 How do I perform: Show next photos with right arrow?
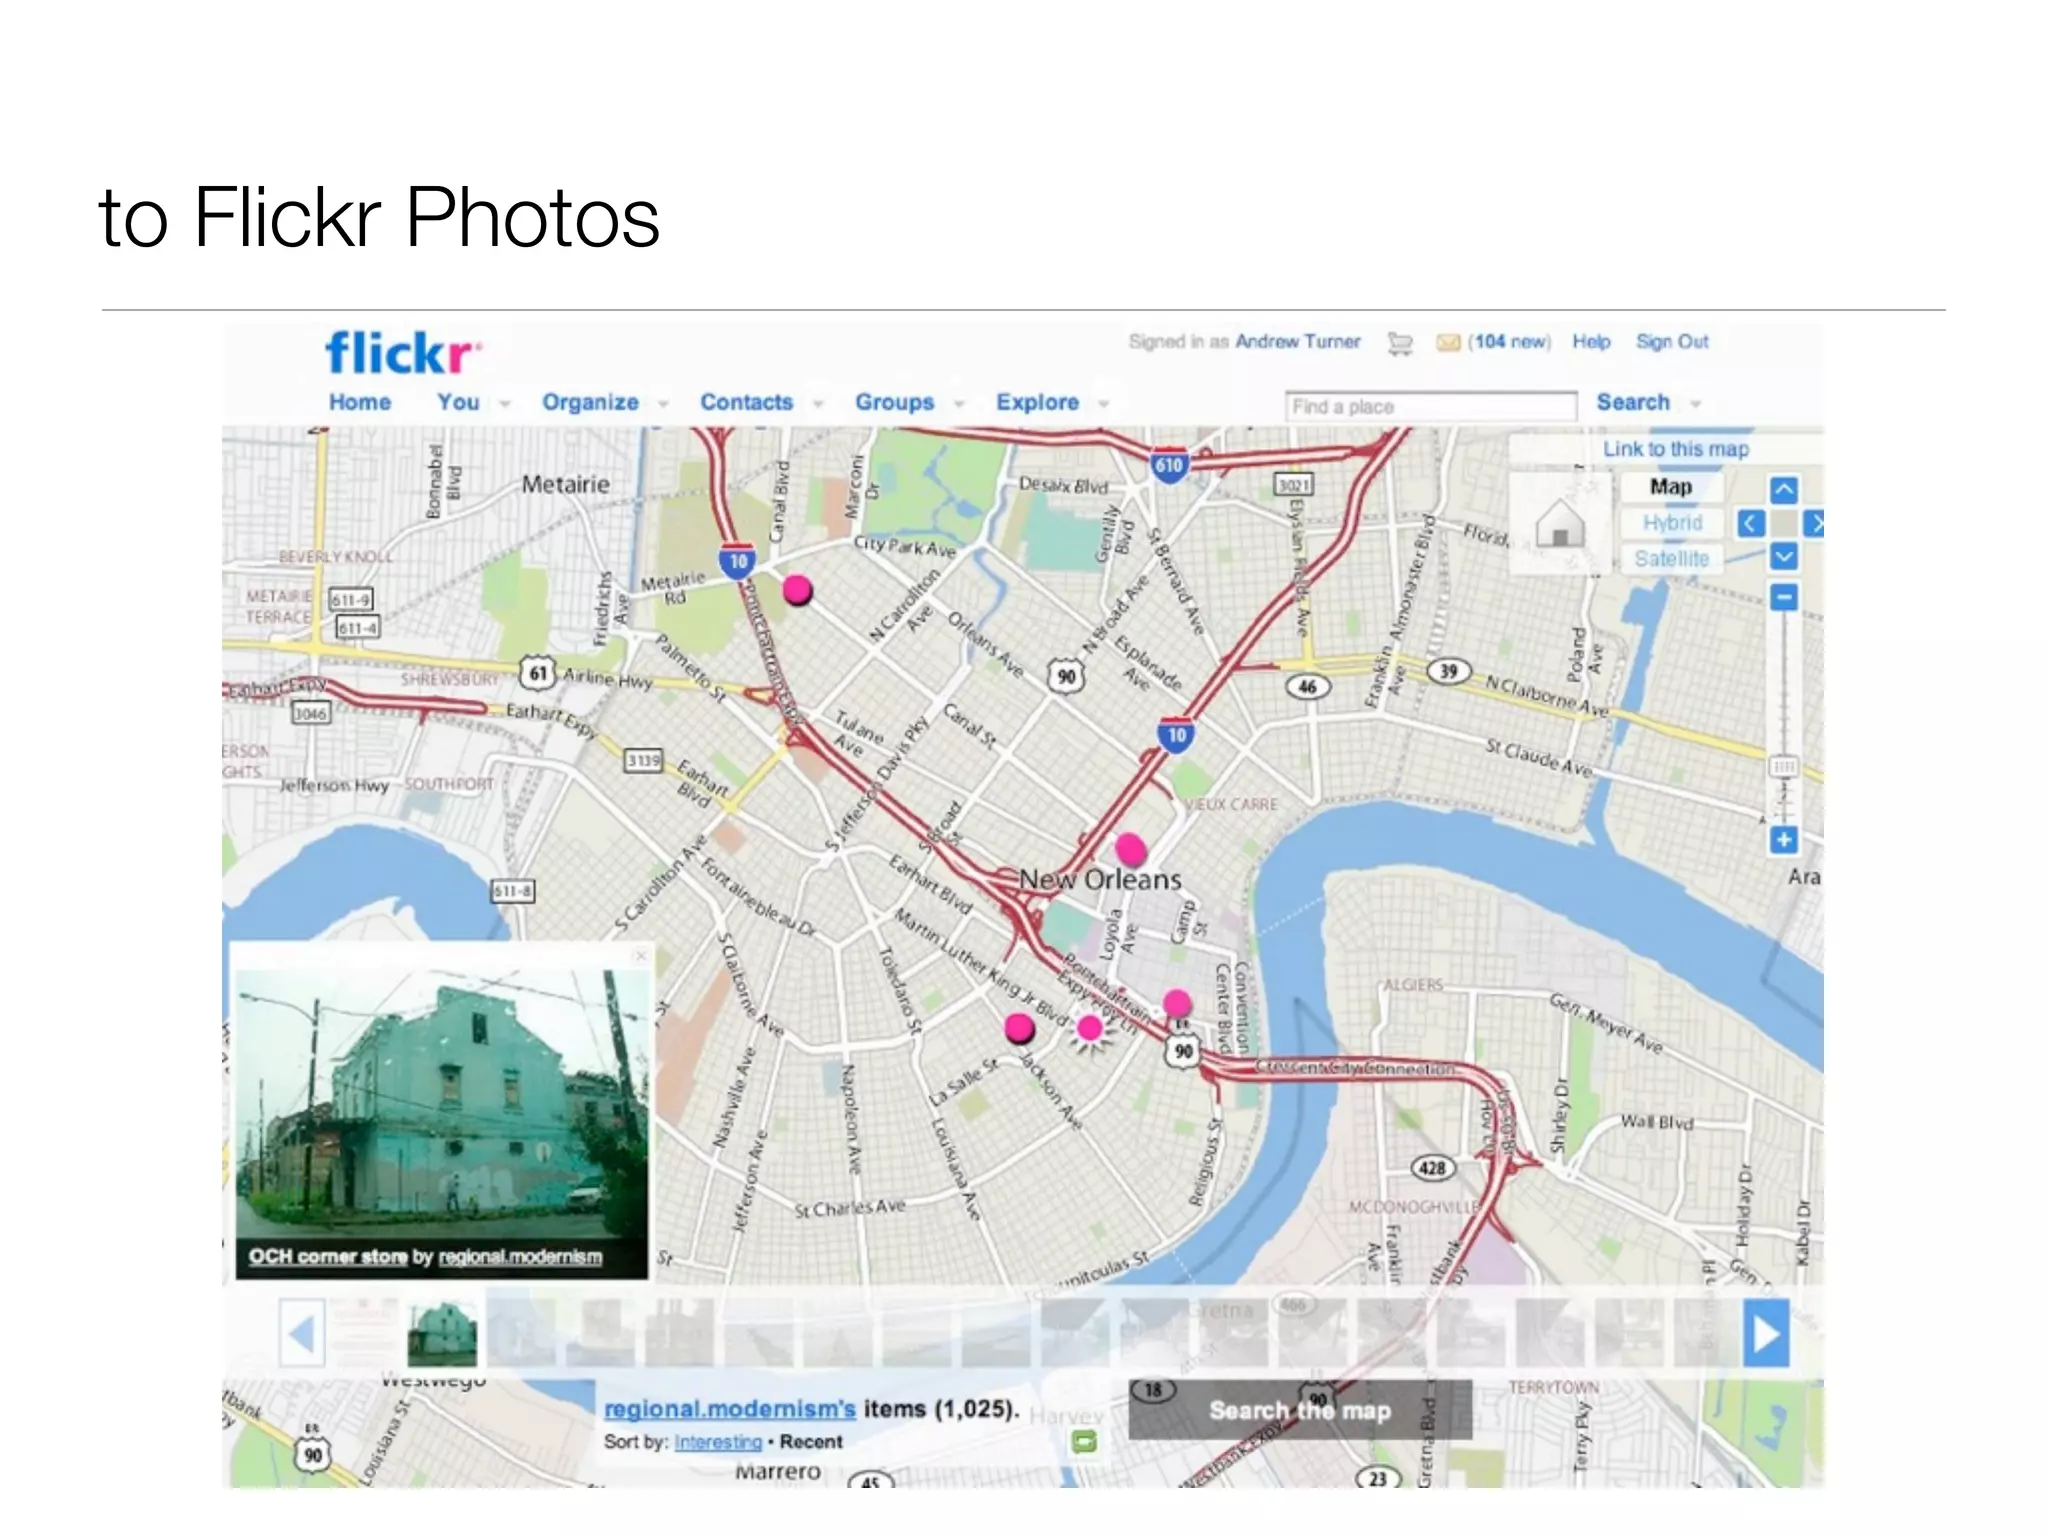1766,1333
